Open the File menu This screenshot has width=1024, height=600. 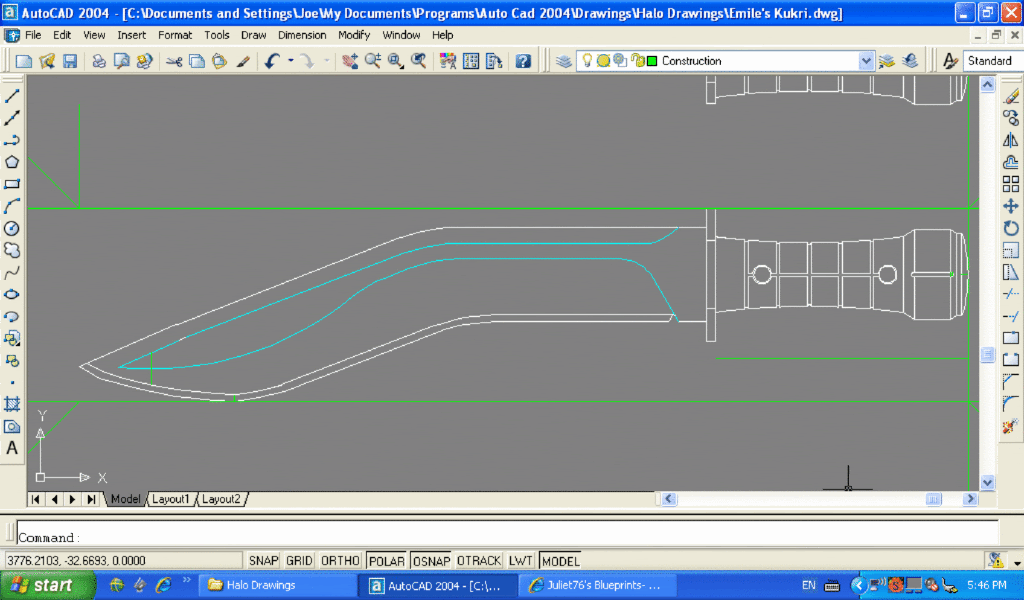click(x=33, y=35)
